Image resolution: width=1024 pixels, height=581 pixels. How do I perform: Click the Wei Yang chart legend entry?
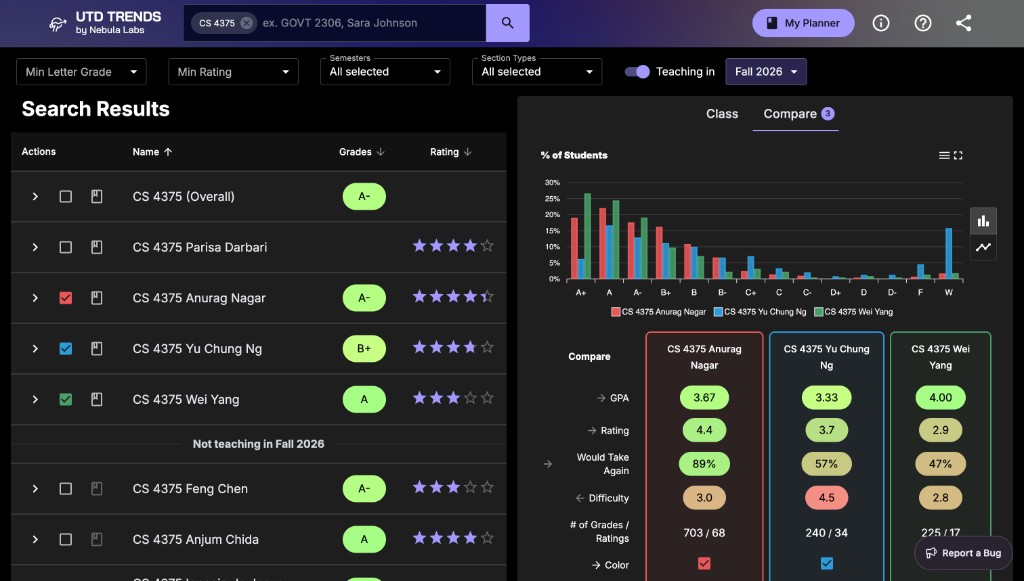tap(854, 312)
